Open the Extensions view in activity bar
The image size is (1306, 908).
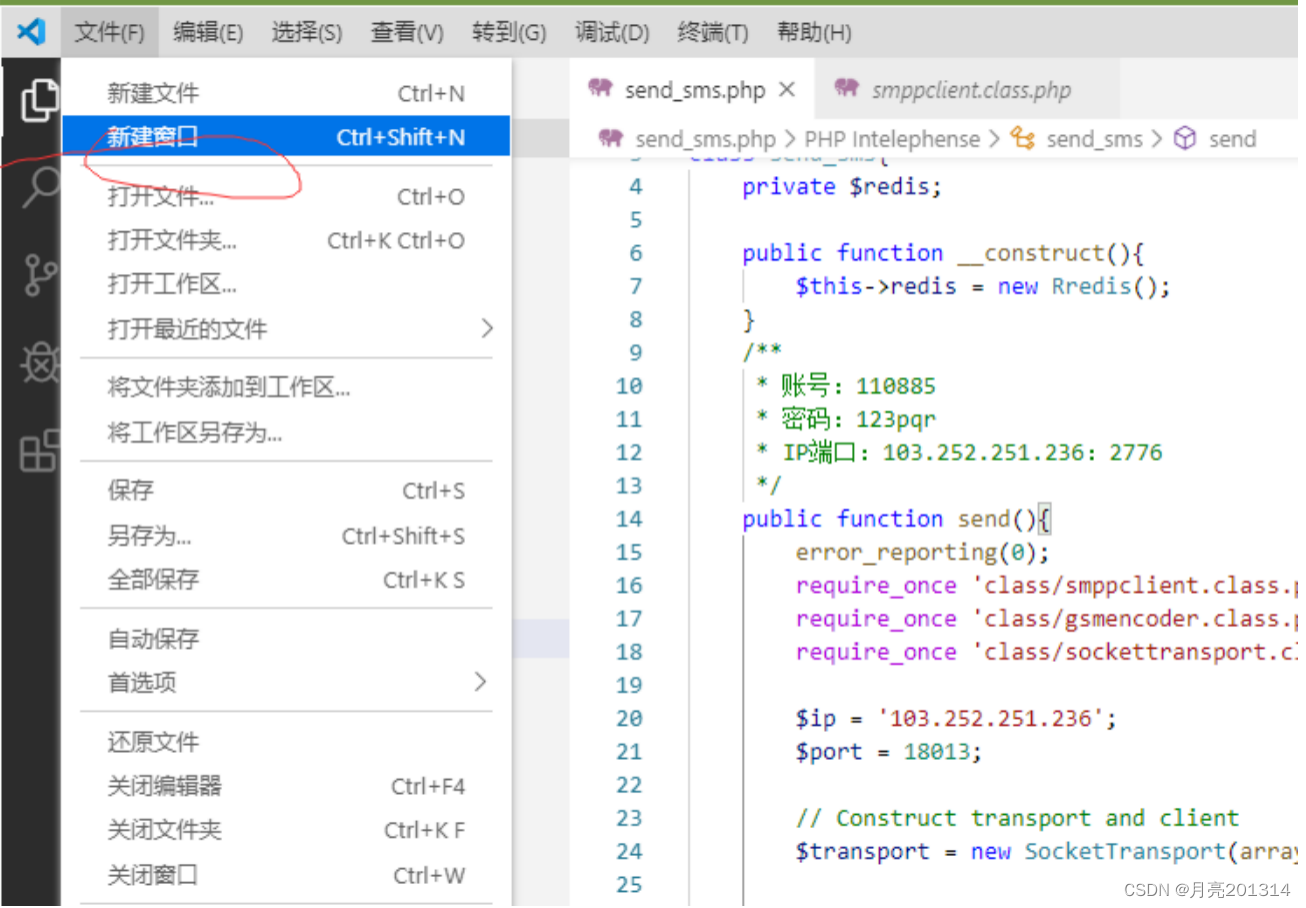[40, 451]
